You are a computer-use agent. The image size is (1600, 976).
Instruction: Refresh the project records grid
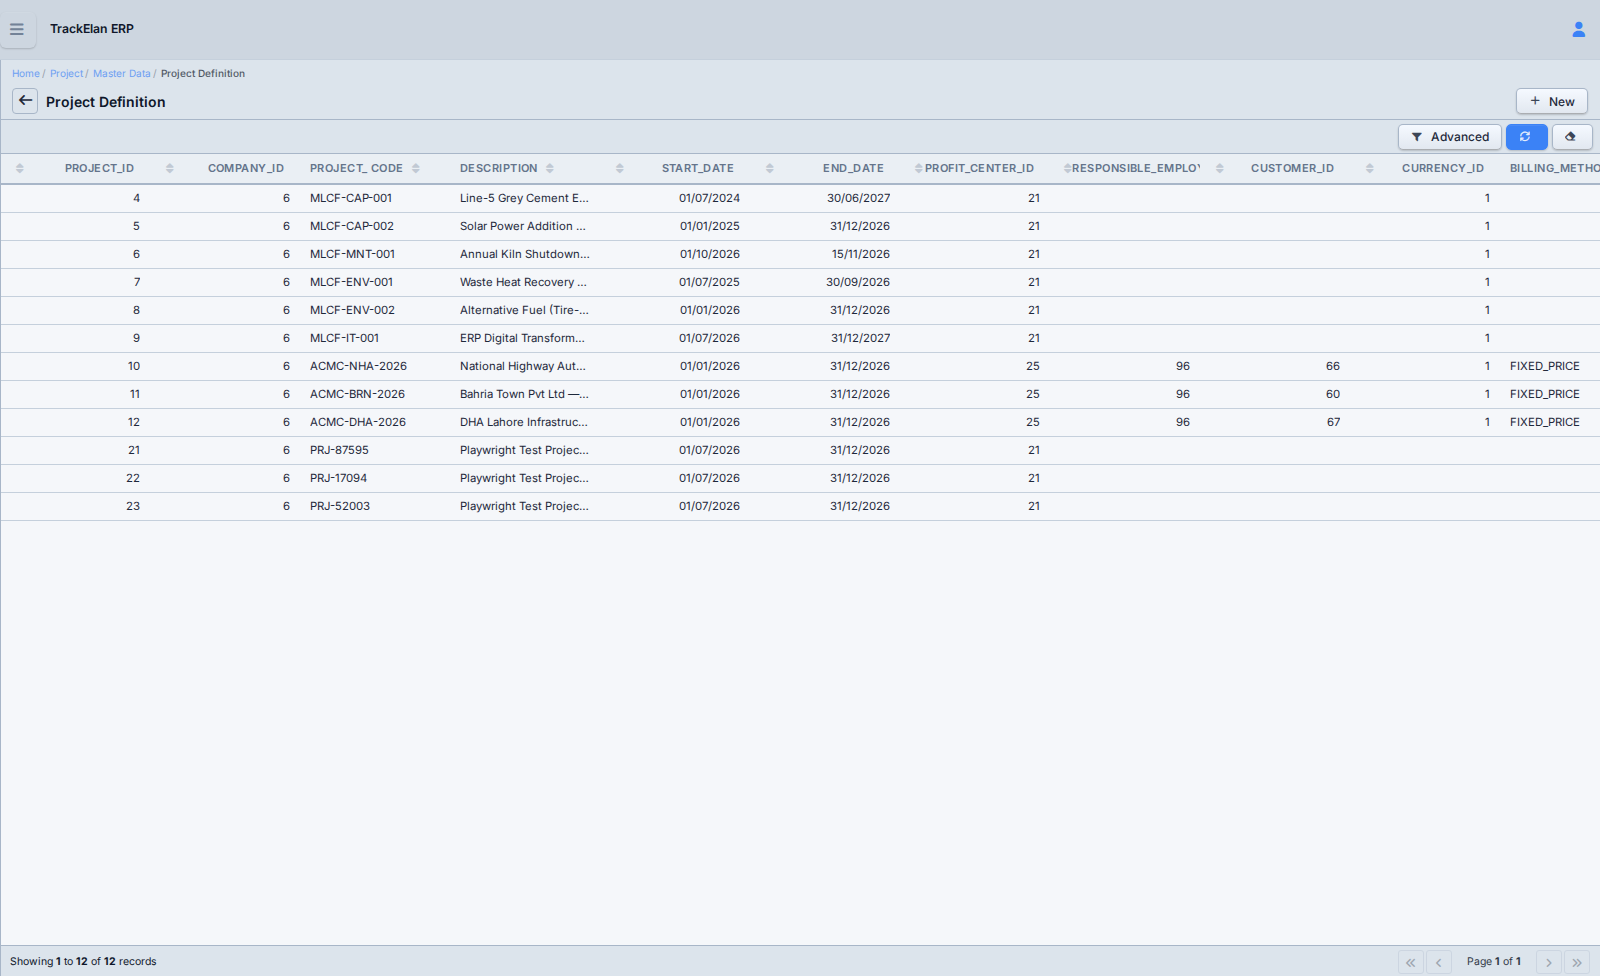tap(1526, 137)
